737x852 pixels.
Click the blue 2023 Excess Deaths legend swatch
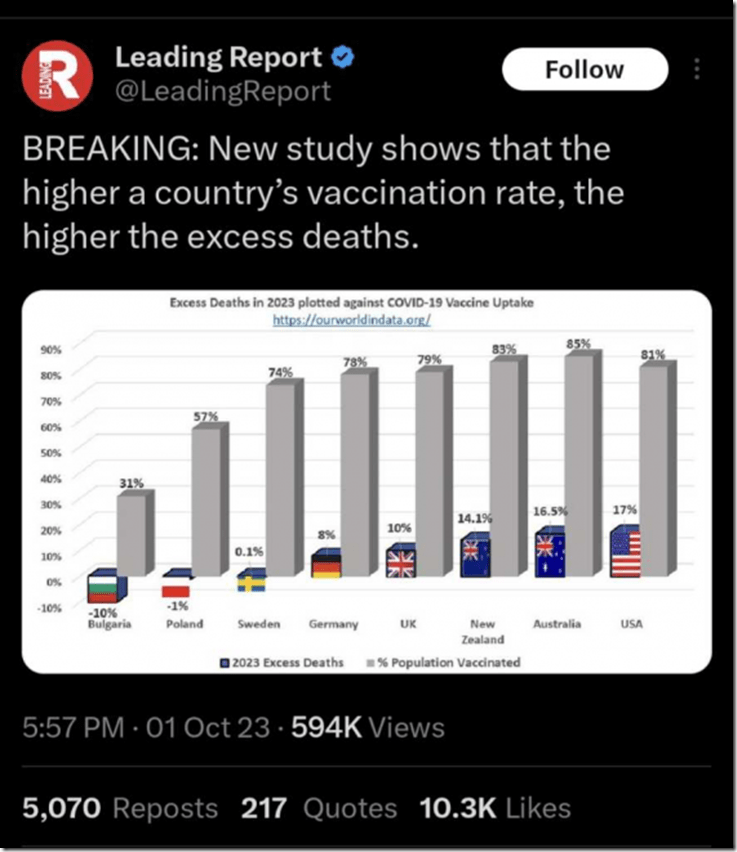[x=225, y=662]
